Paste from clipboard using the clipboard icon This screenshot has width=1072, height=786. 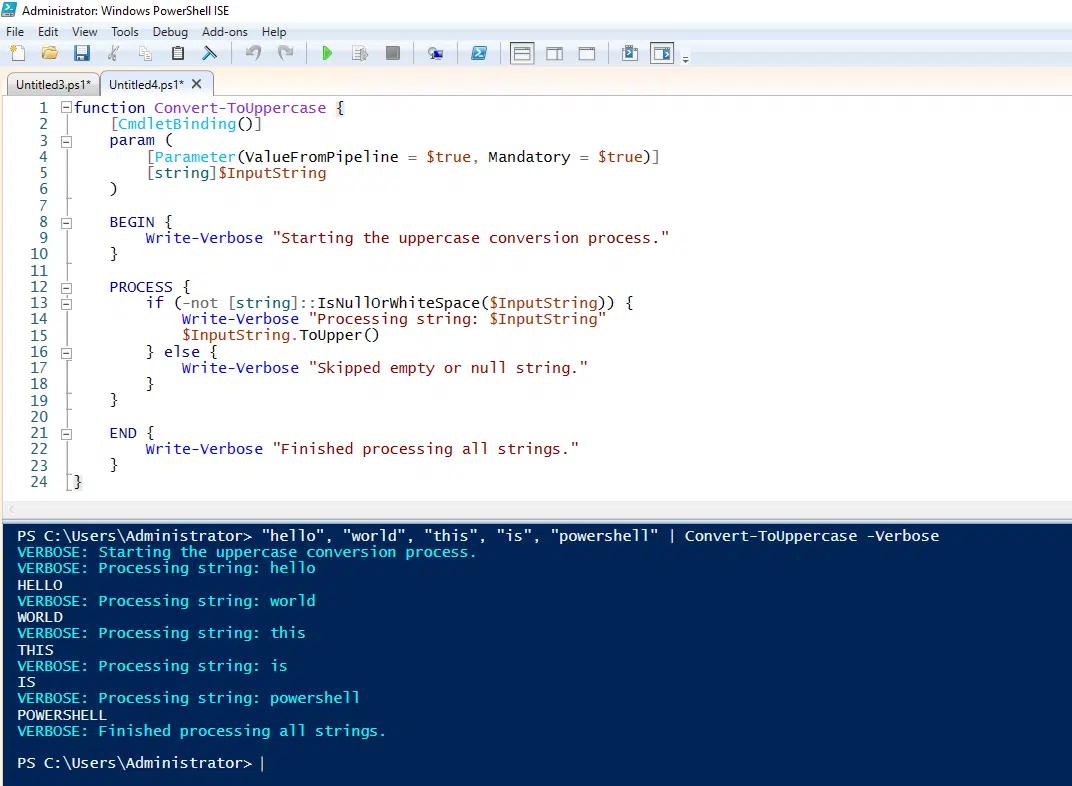point(178,53)
